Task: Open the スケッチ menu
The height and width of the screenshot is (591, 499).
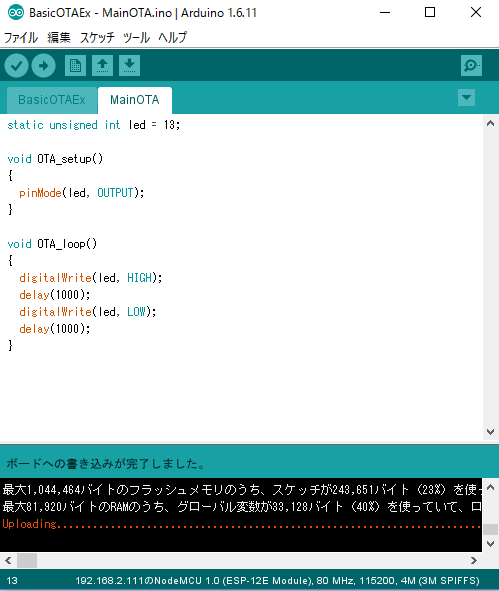Action: coord(97,37)
